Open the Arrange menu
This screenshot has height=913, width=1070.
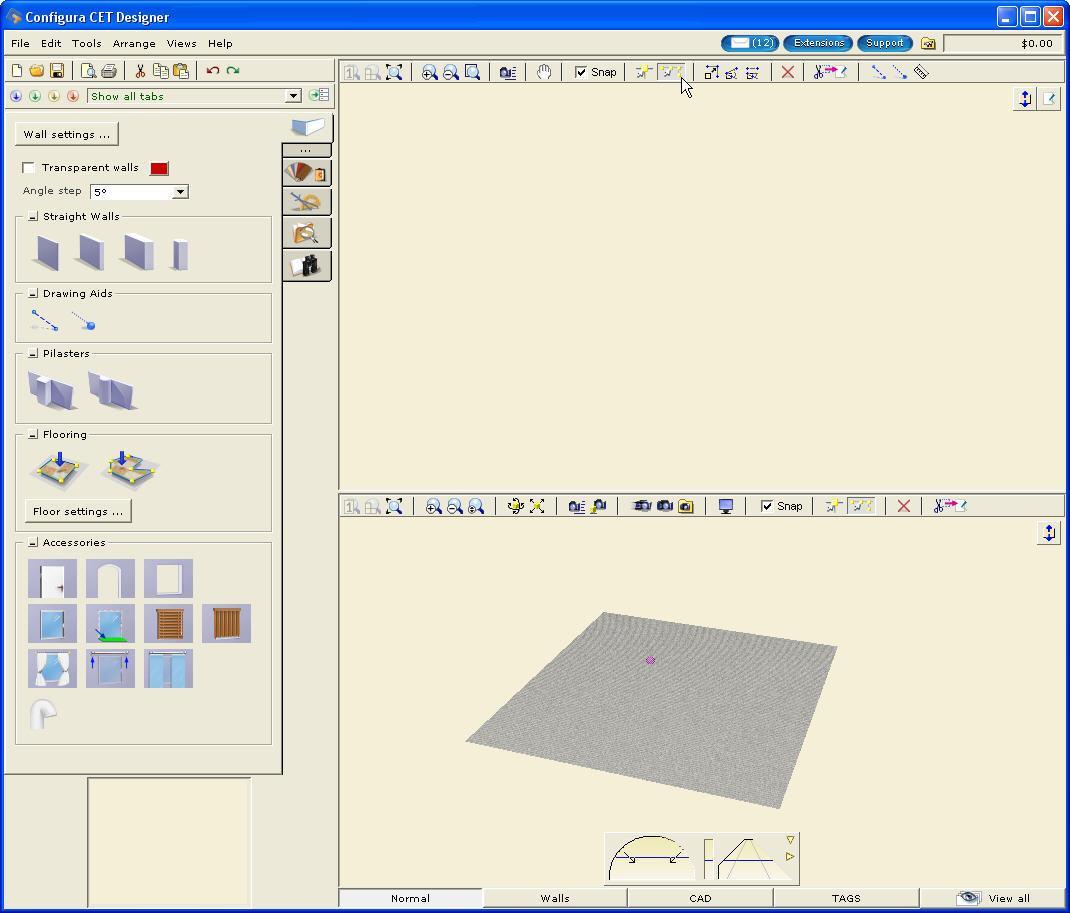134,43
